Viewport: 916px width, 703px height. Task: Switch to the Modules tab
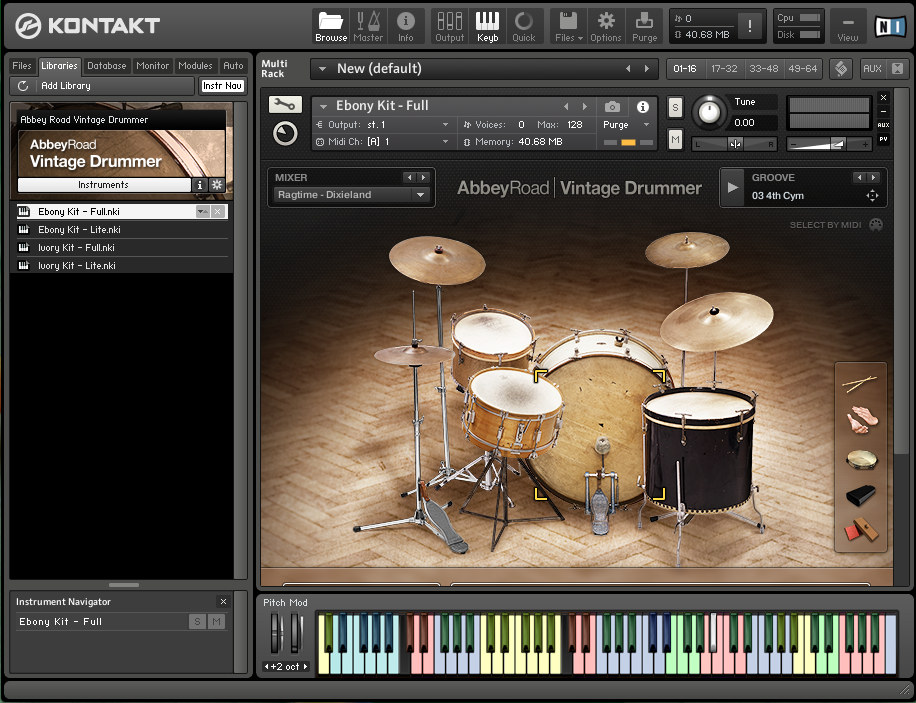pos(196,66)
